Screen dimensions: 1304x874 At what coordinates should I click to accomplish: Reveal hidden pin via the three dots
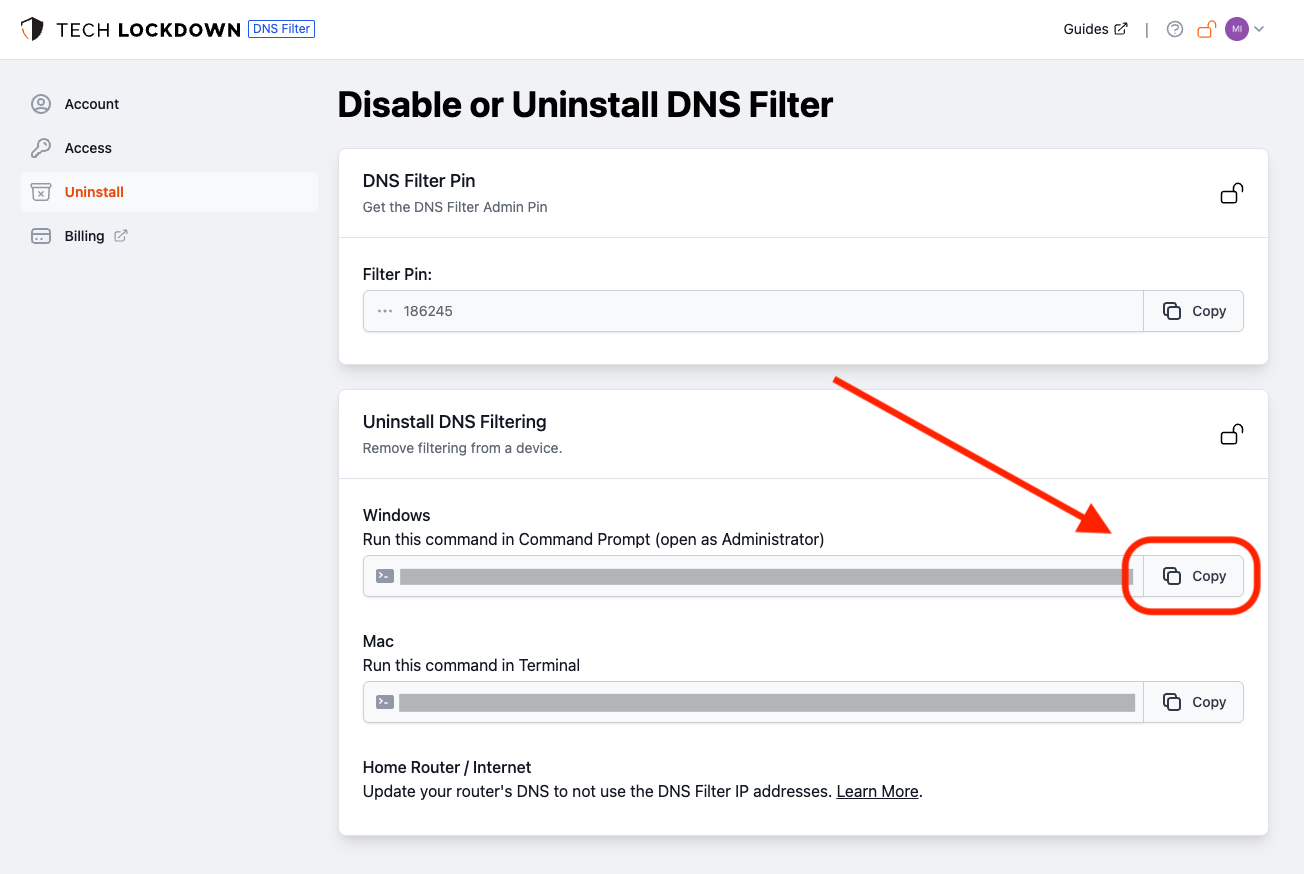[385, 311]
